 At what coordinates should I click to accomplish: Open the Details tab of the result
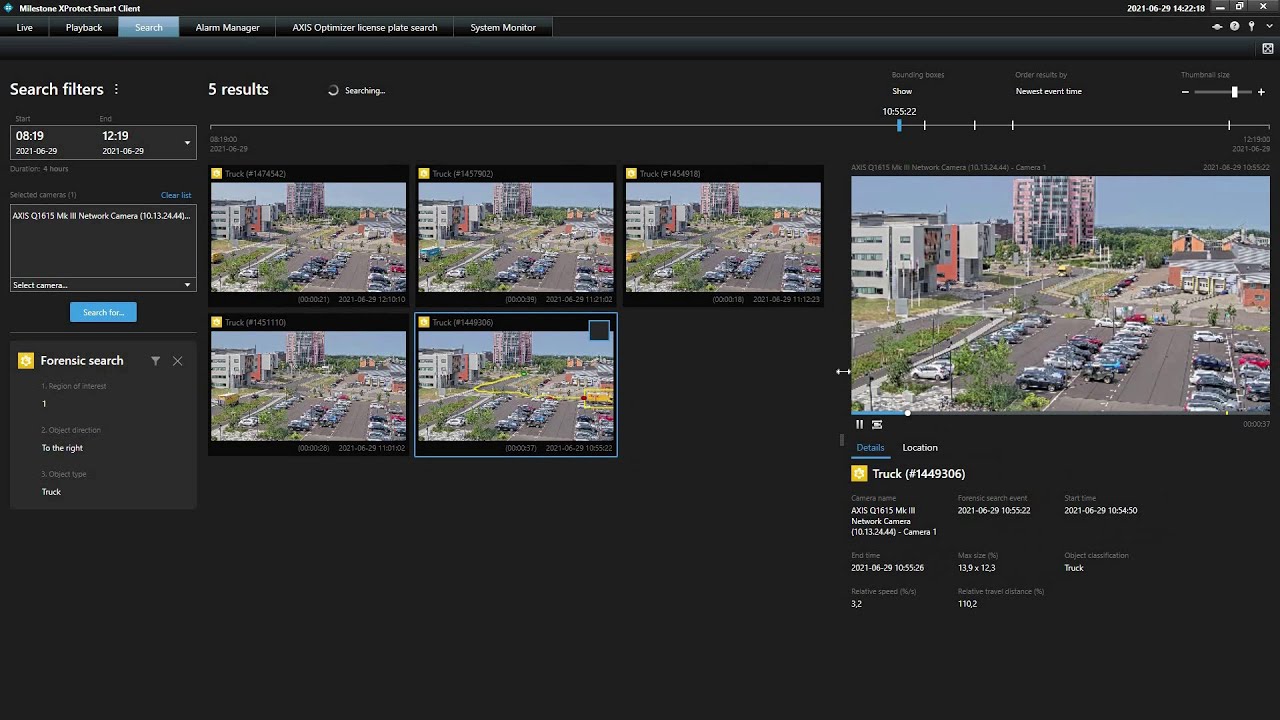tap(870, 448)
